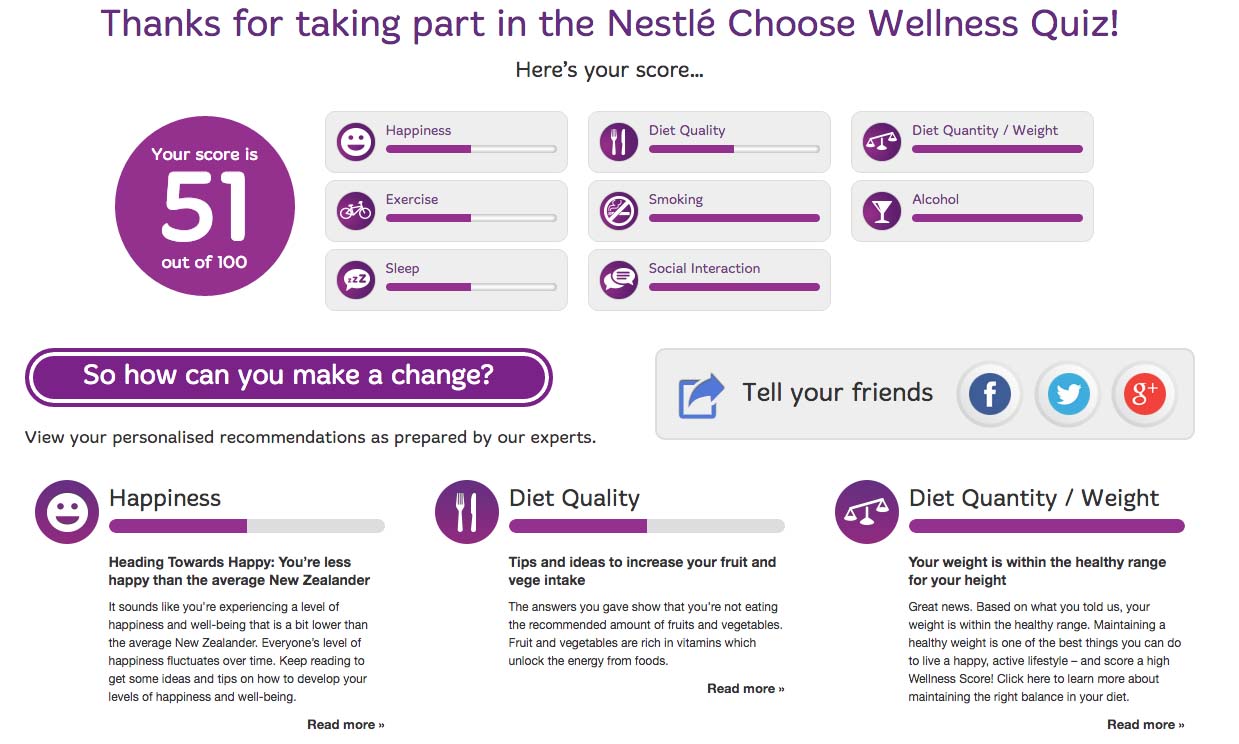
Task: Share your score using the Twitter icon
Action: tap(1067, 394)
